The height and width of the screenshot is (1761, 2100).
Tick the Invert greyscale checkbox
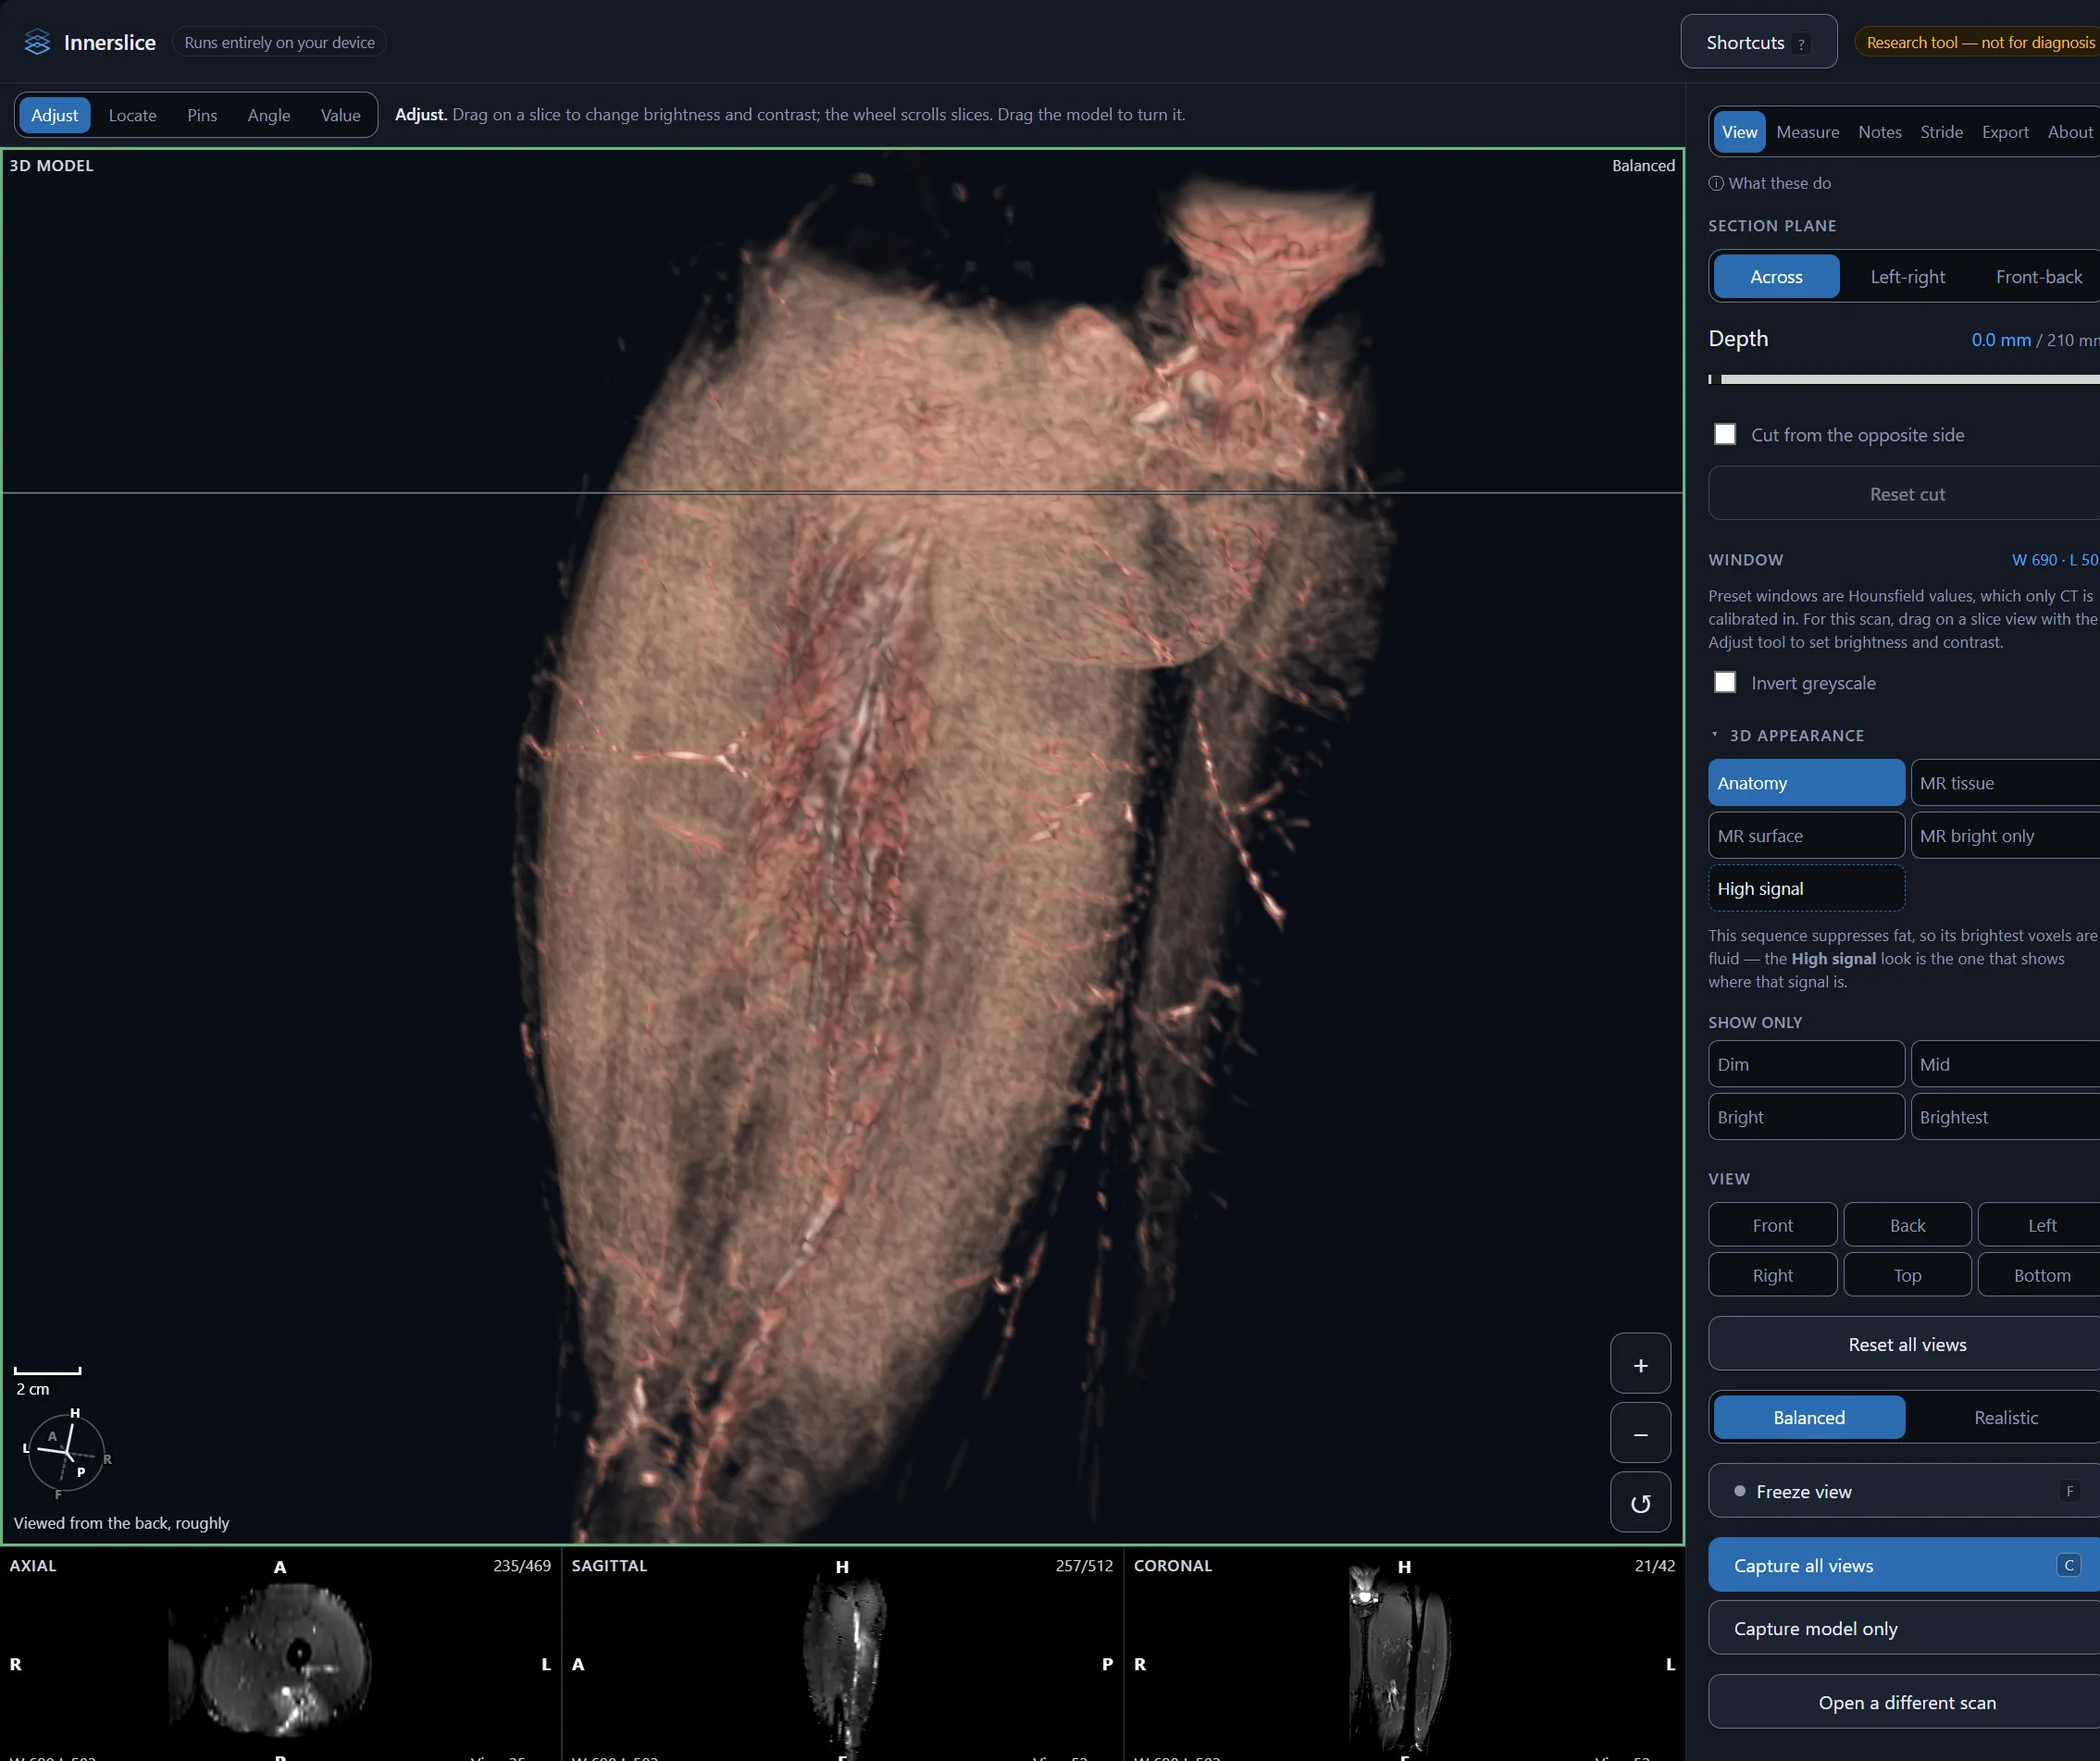(x=1725, y=682)
